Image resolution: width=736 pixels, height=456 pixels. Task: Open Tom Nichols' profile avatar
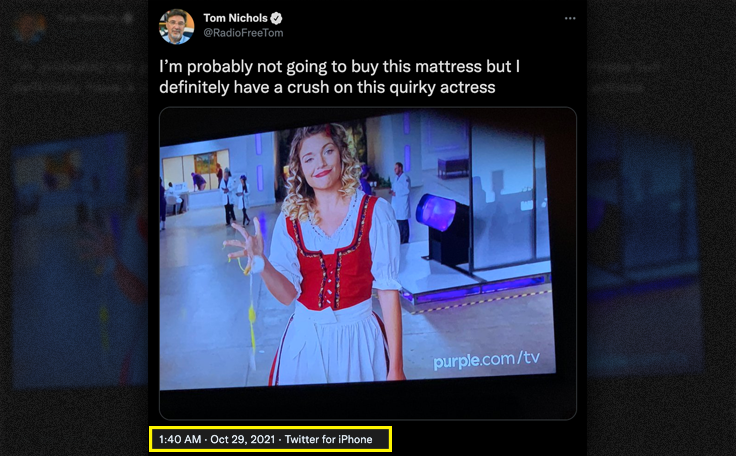point(176,26)
